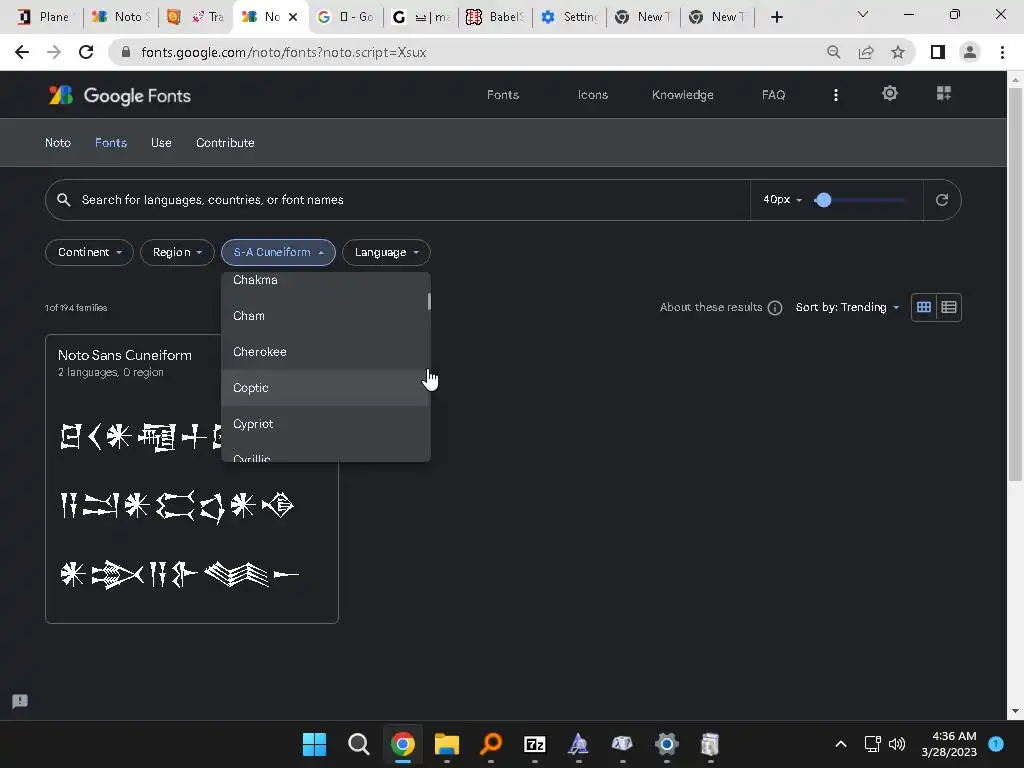The height and width of the screenshot is (768, 1024).
Task: Send feedback via the bottom-left feedback icon
Action: point(20,701)
